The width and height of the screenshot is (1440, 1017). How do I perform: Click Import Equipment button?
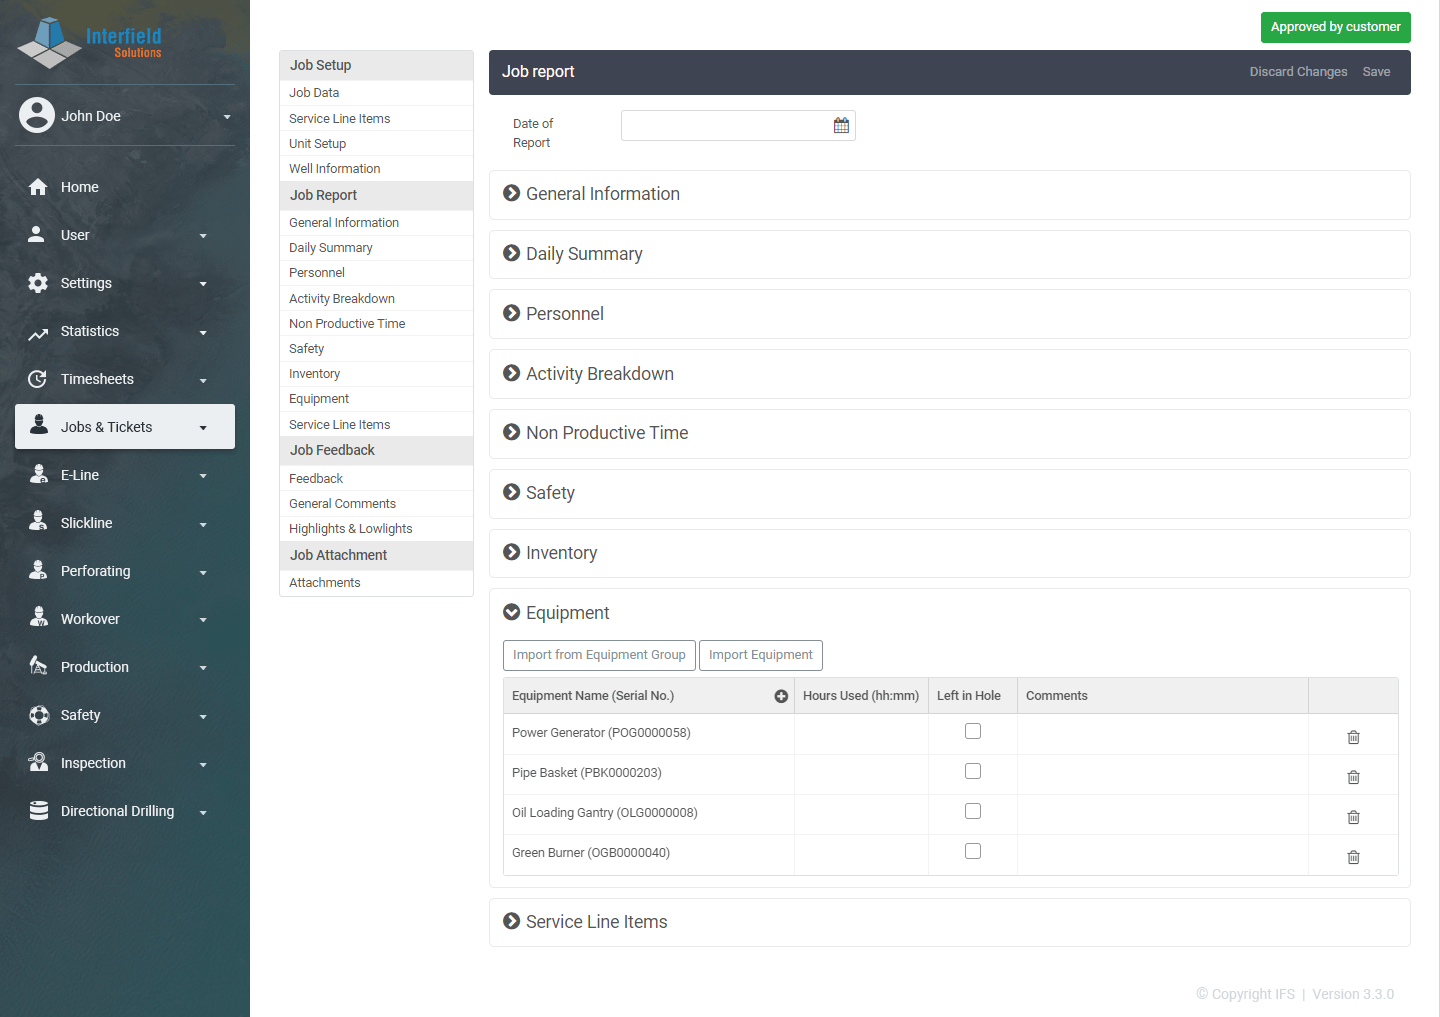pyautogui.click(x=761, y=655)
